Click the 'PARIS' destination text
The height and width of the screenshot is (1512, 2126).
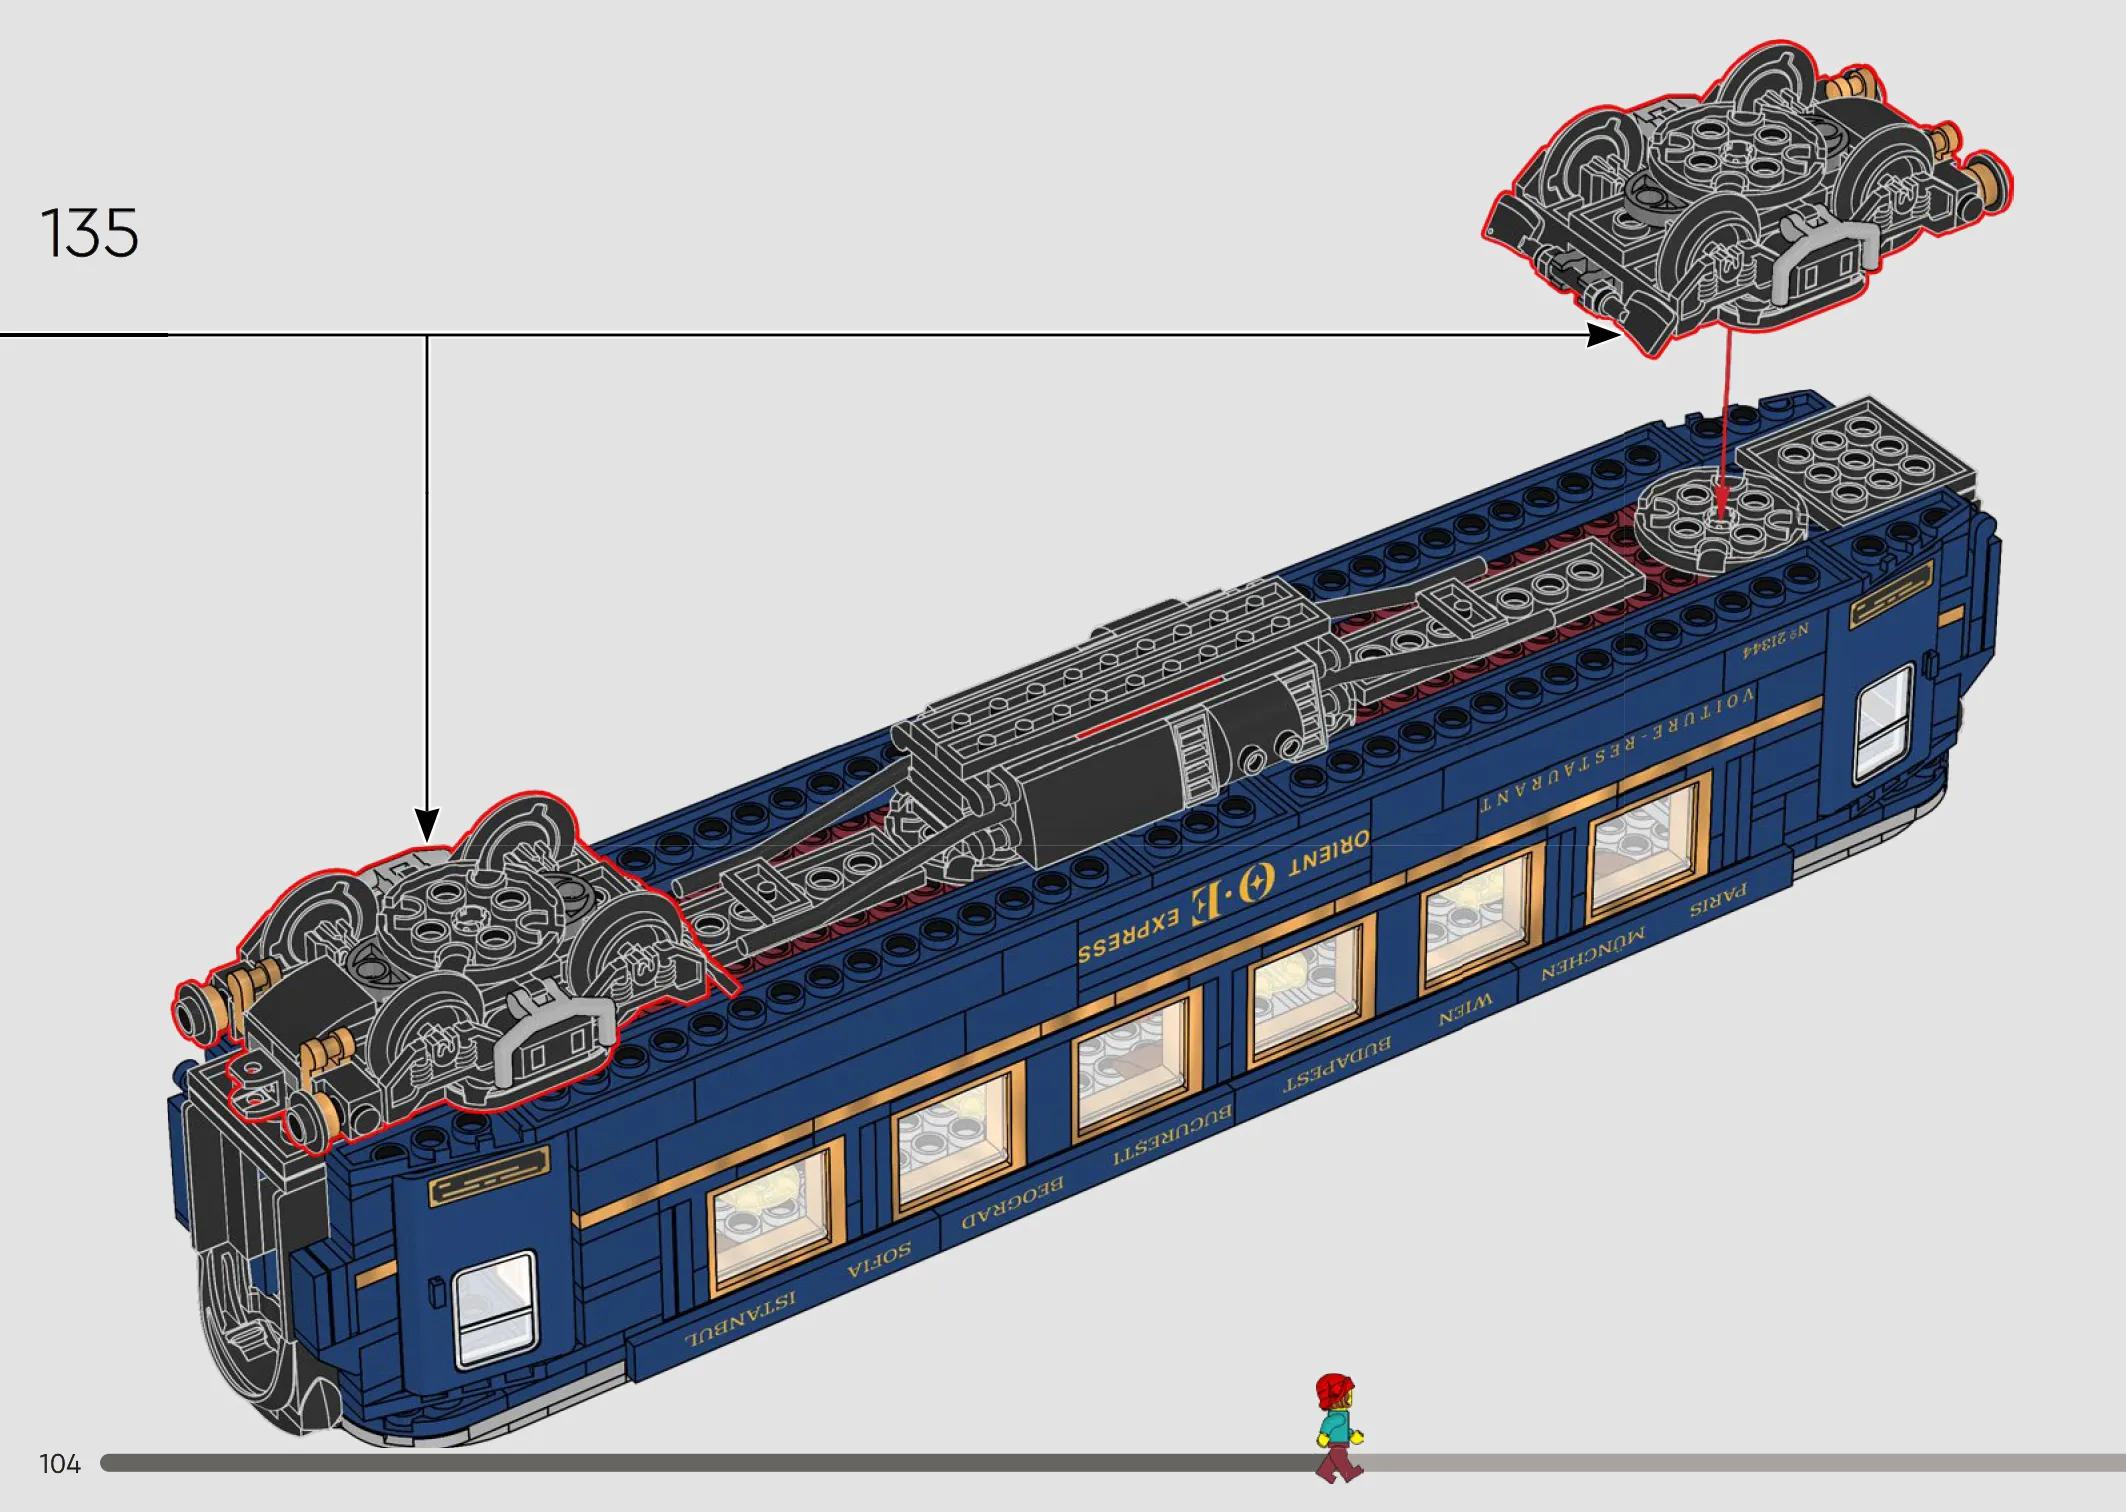point(1718,900)
